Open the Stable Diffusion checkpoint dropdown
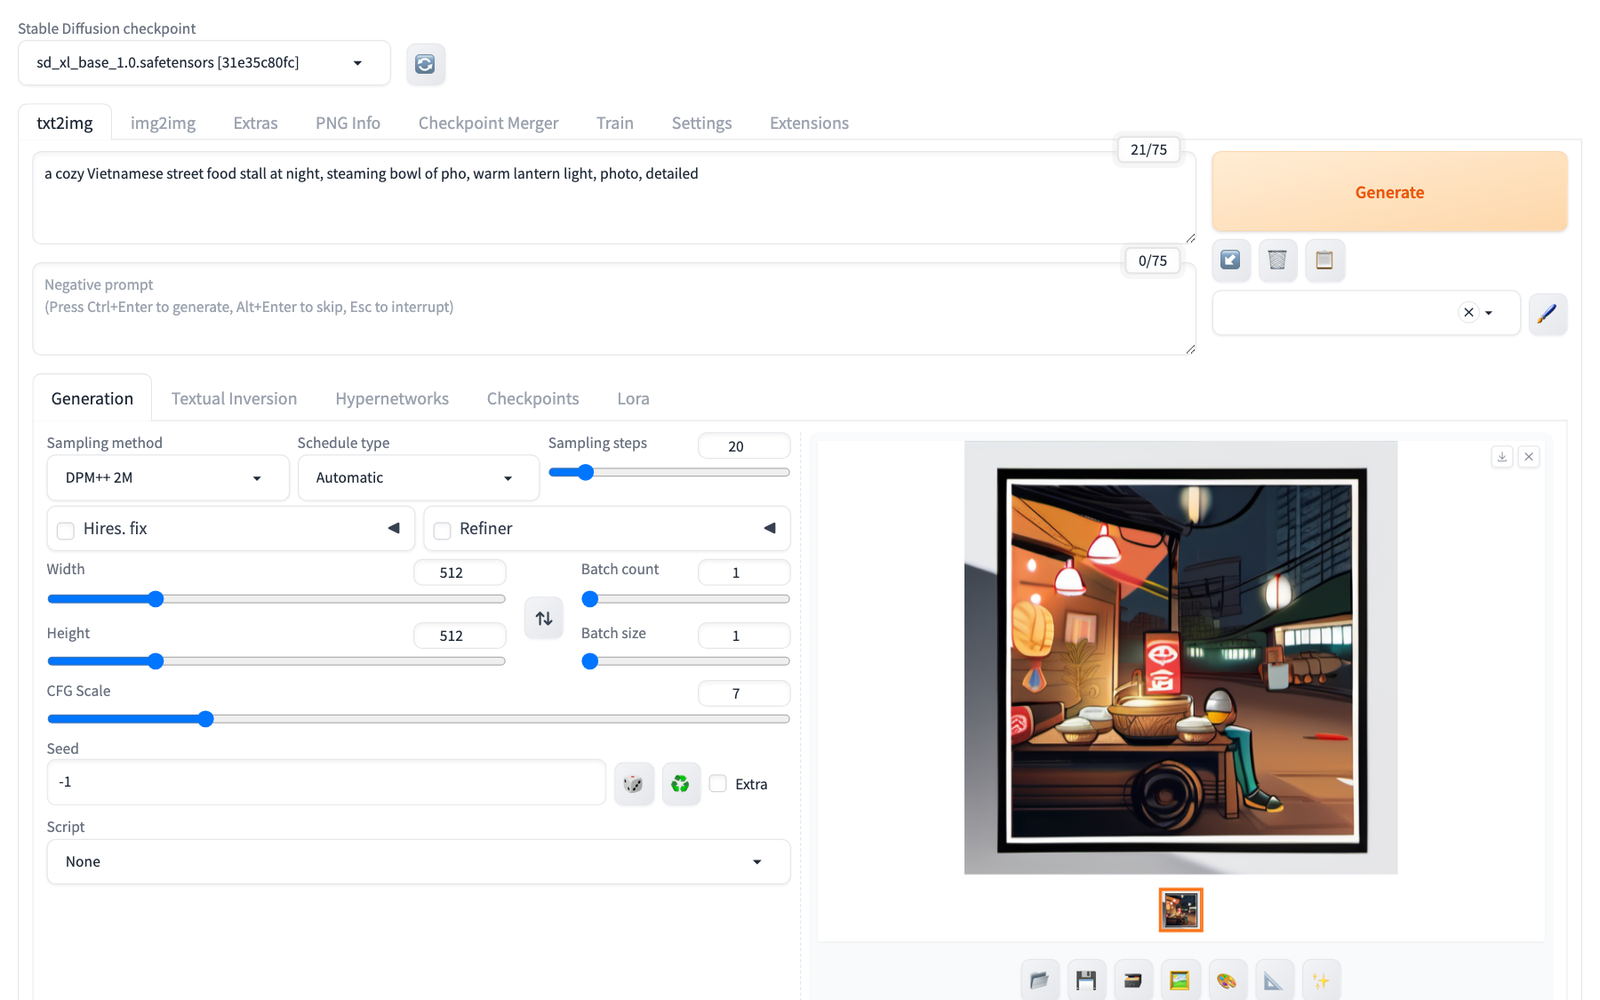 coord(204,63)
